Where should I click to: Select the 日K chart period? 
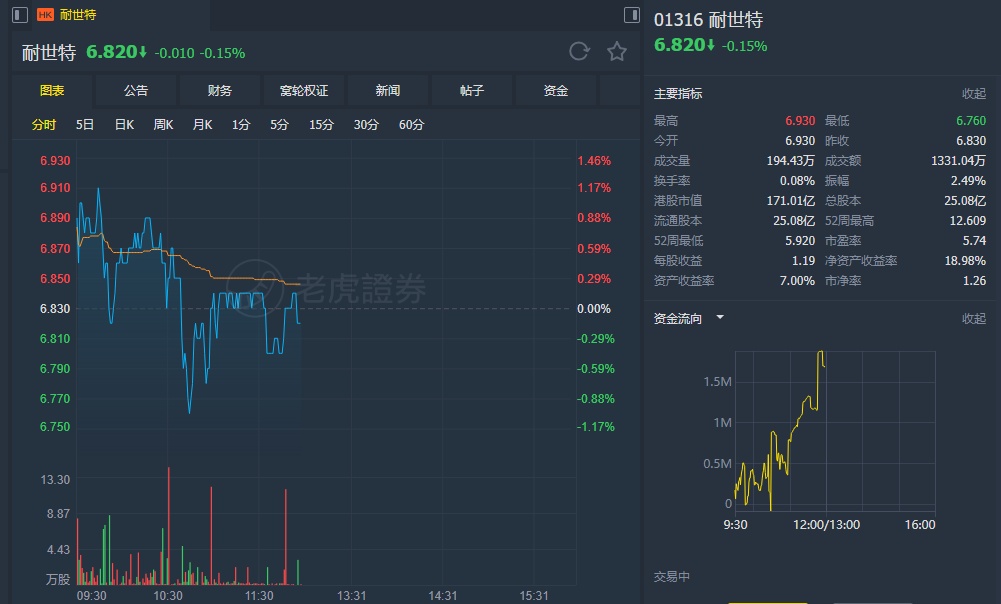[124, 125]
